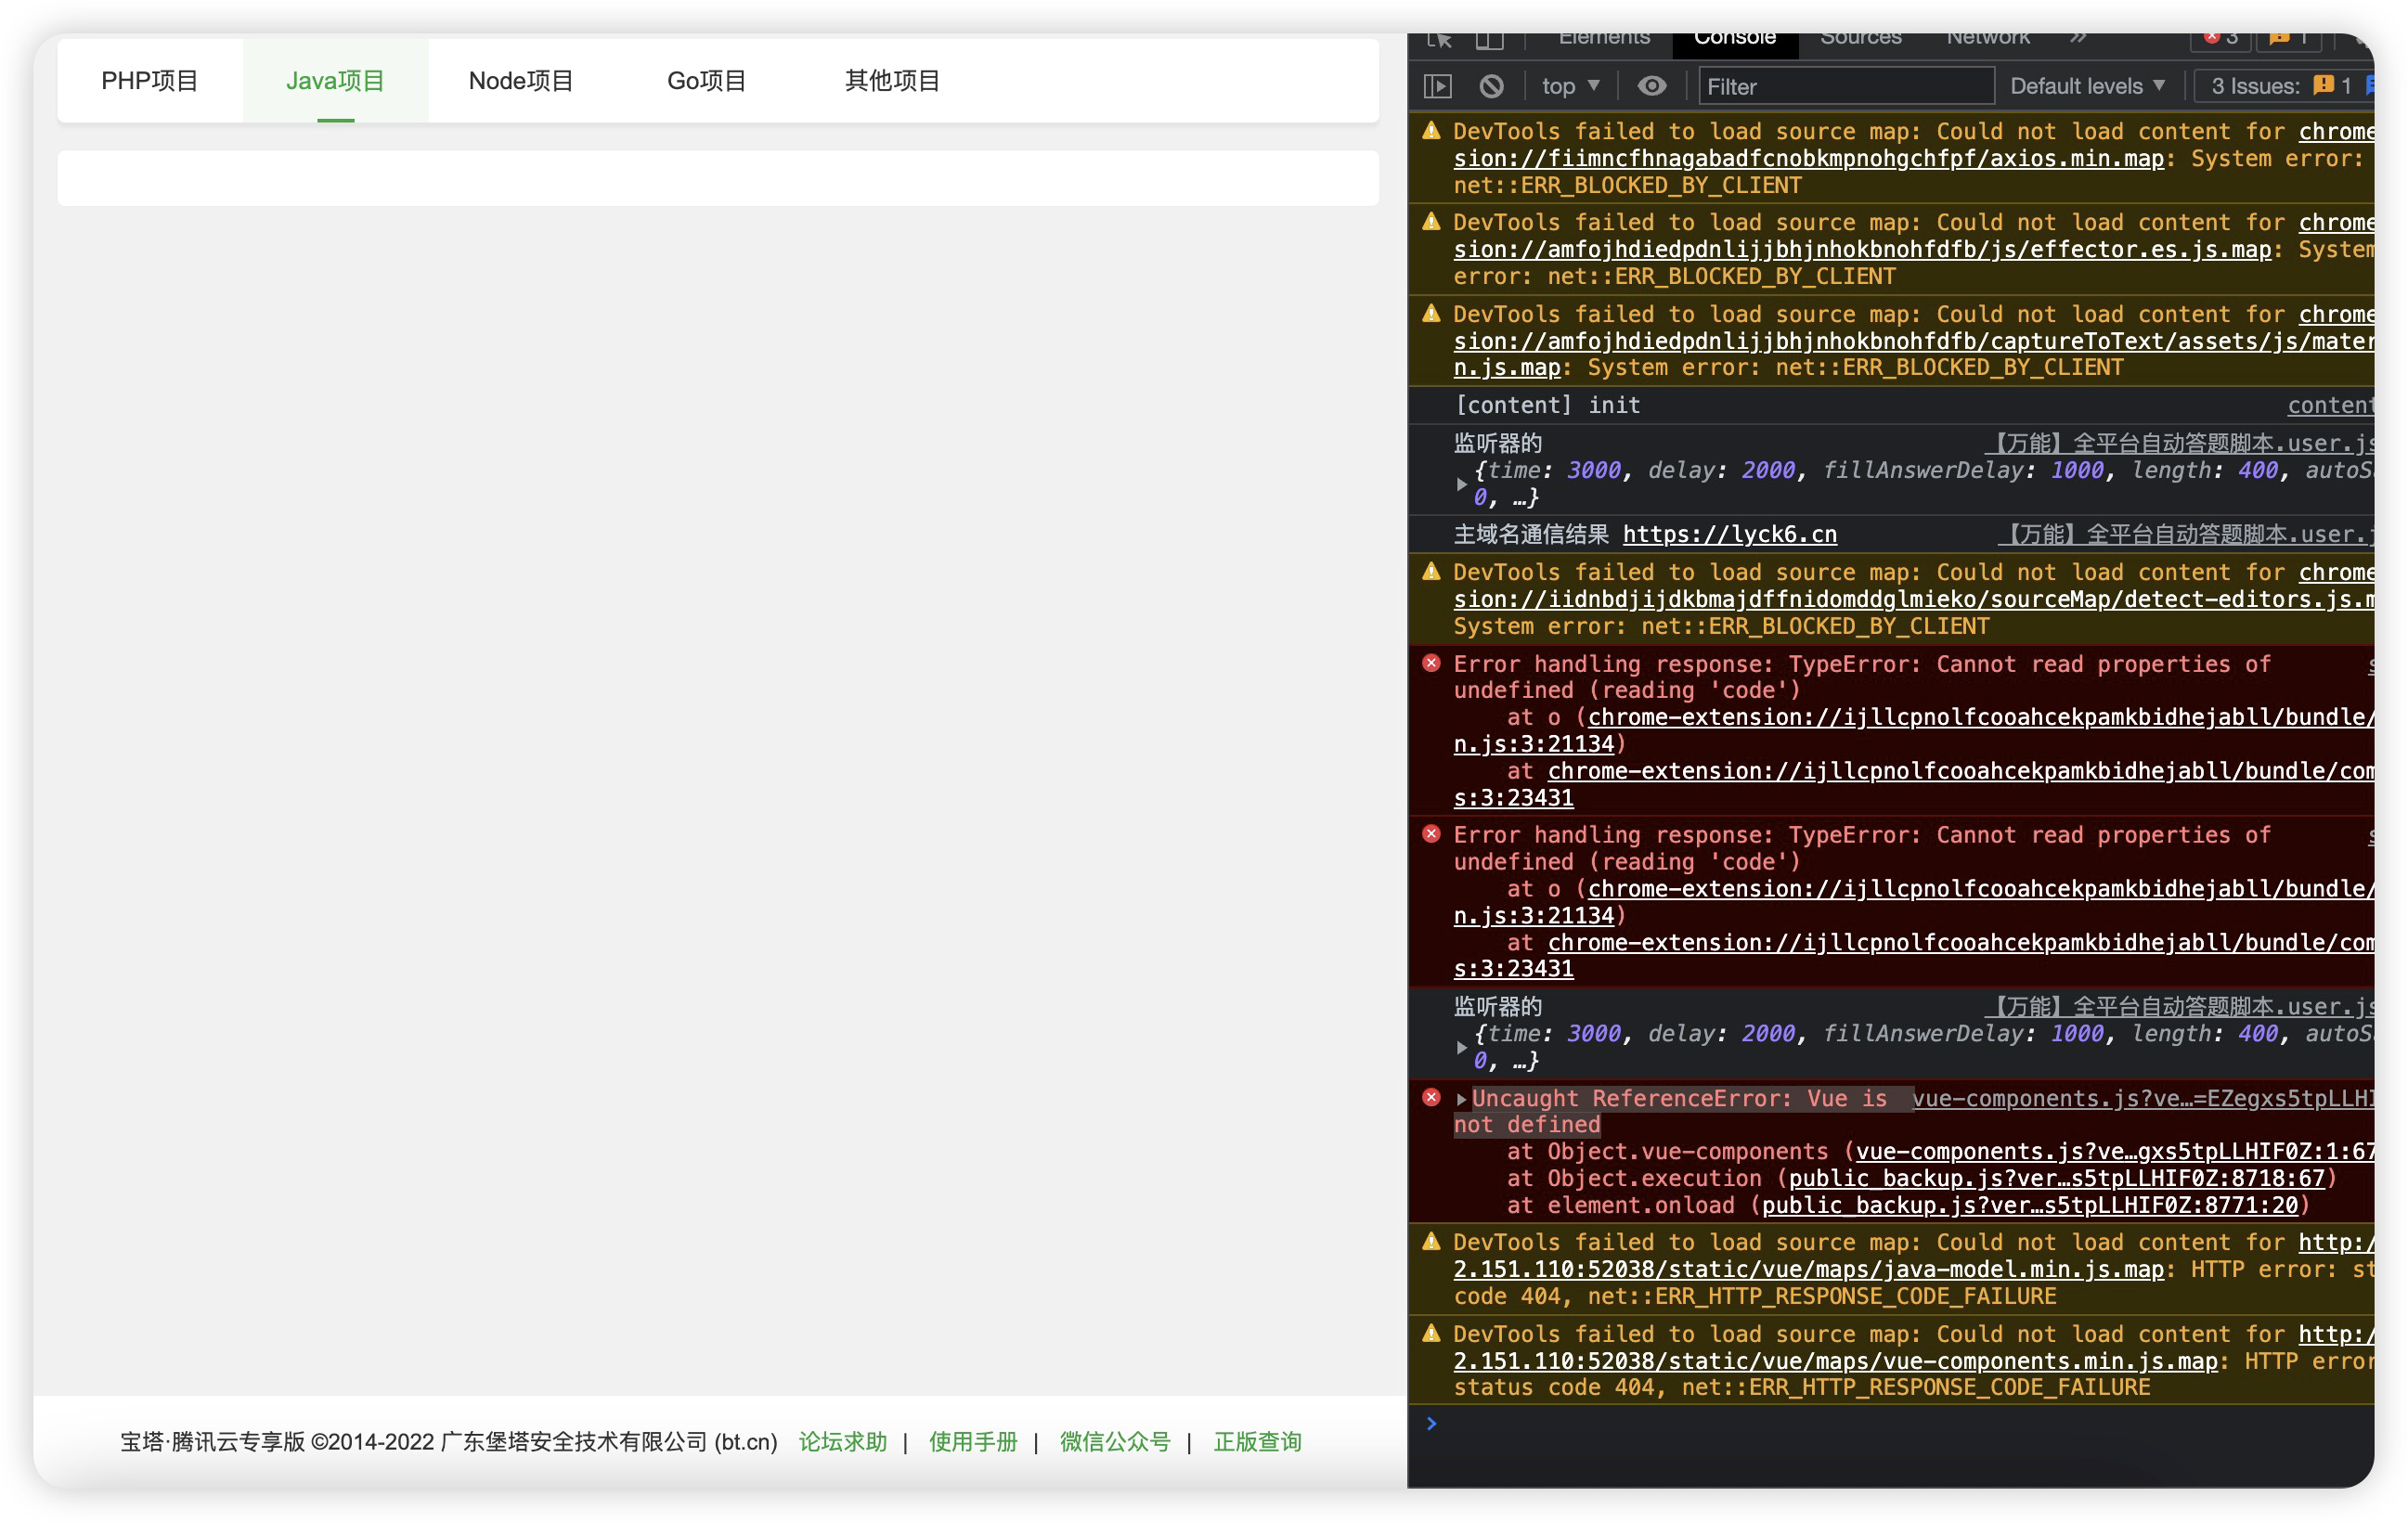Open the detect-editors.js source map link
This screenshot has width=2408, height=1522.
tap(1913, 599)
